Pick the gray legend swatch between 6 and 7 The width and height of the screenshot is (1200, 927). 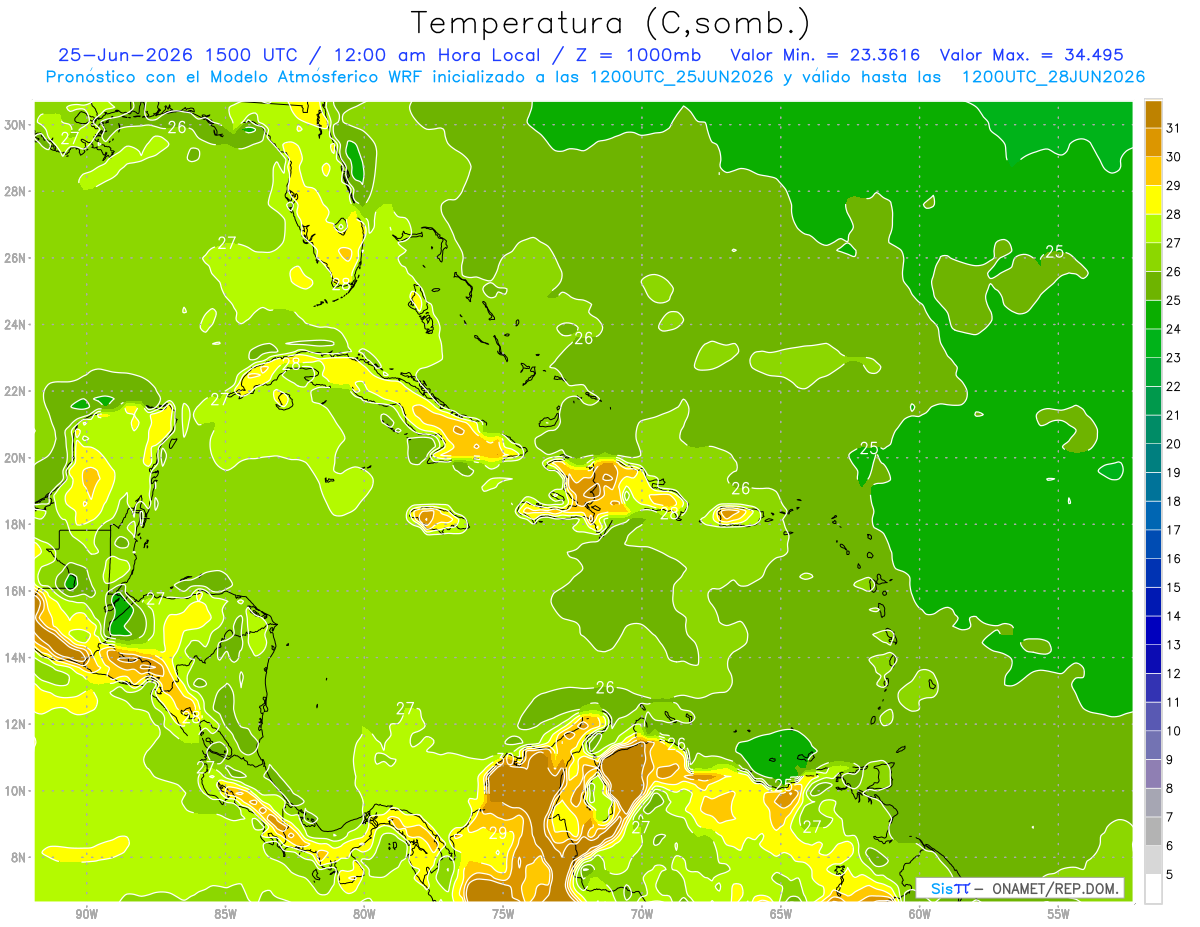point(1153,832)
